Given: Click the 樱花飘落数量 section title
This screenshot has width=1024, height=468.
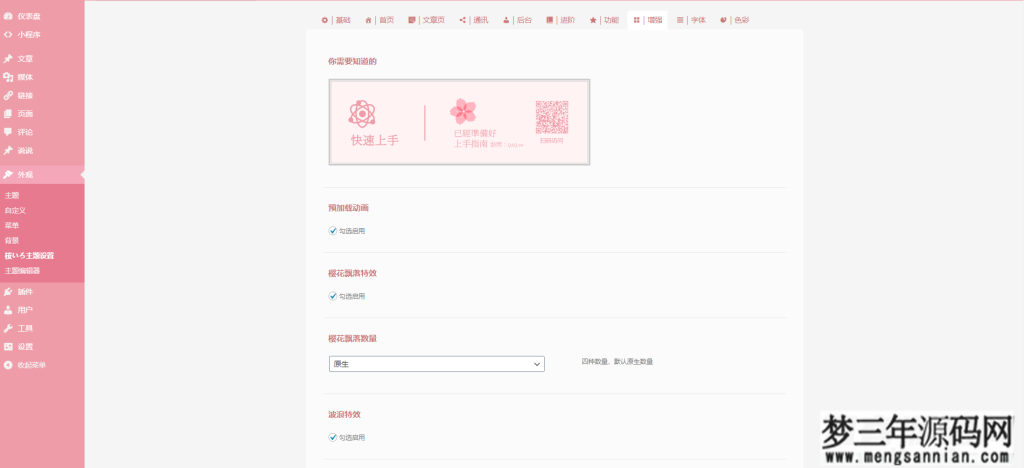Looking at the screenshot, I should [353, 338].
